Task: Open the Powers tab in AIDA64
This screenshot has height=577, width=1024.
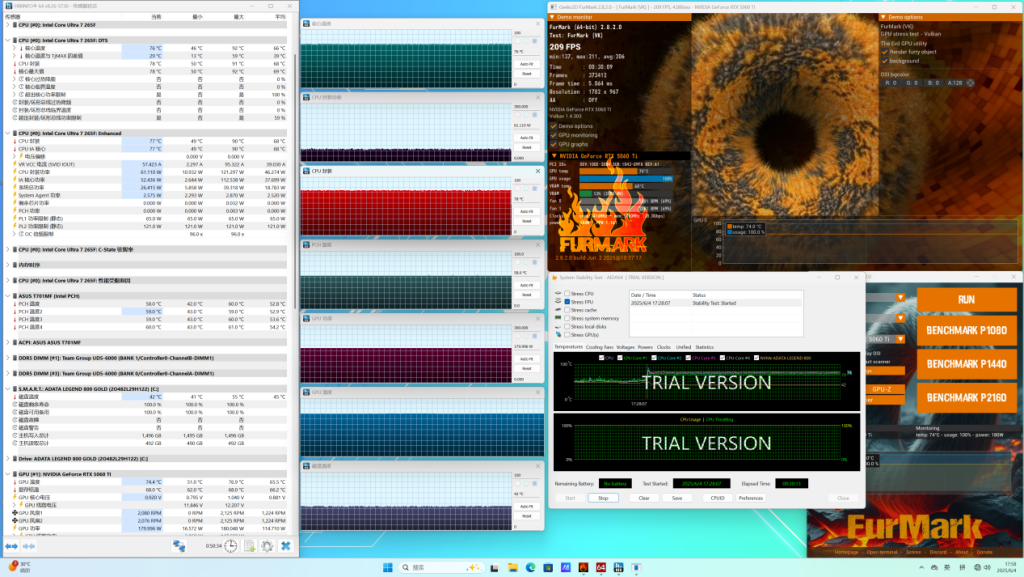Action: (645, 347)
